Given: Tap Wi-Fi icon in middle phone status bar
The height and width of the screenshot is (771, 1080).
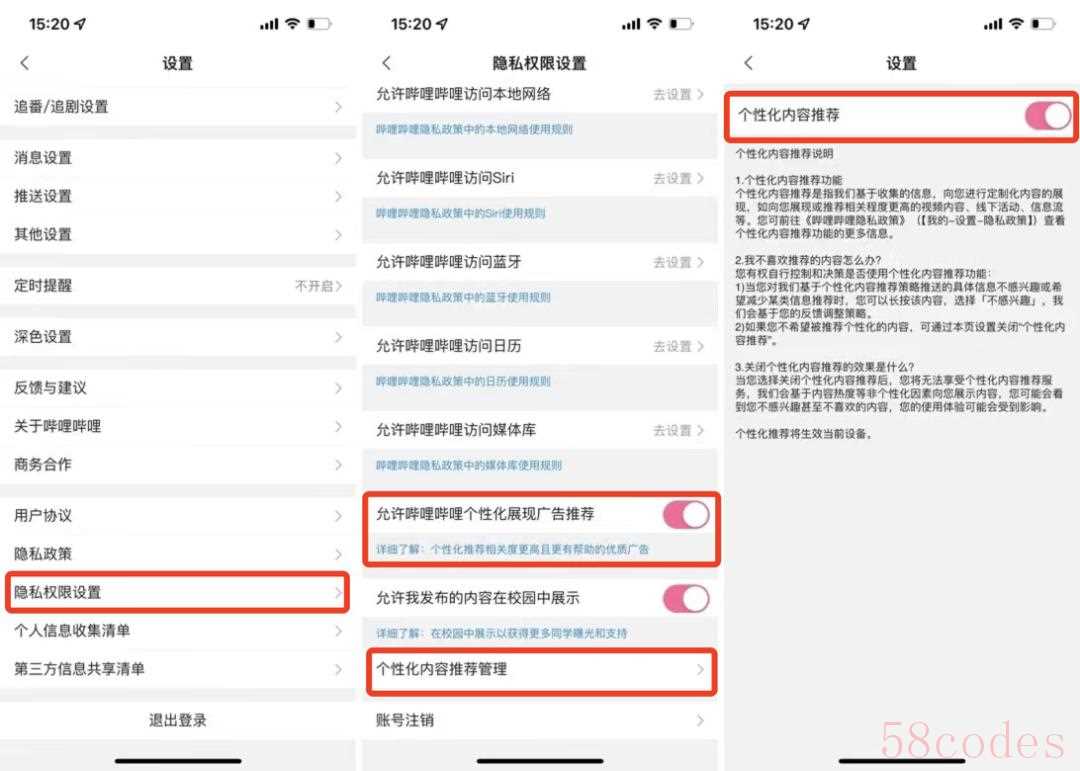Looking at the screenshot, I should [x=654, y=23].
